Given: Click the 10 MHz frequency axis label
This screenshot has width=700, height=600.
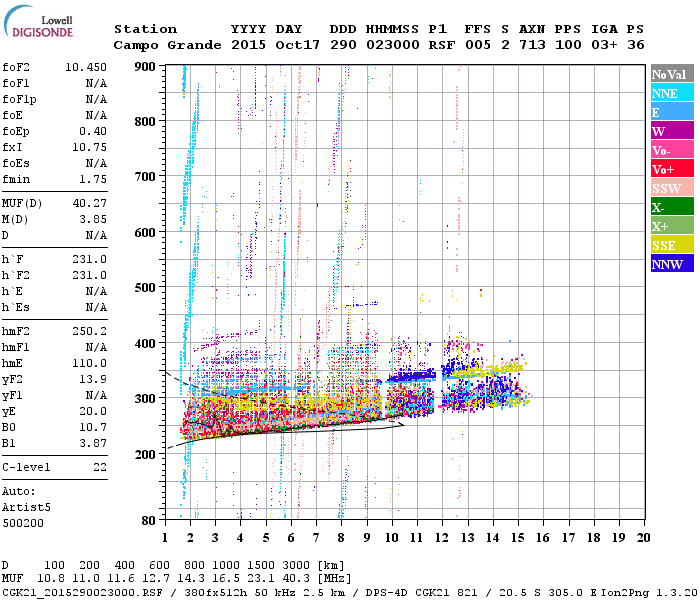Looking at the screenshot, I should click(392, 538).
